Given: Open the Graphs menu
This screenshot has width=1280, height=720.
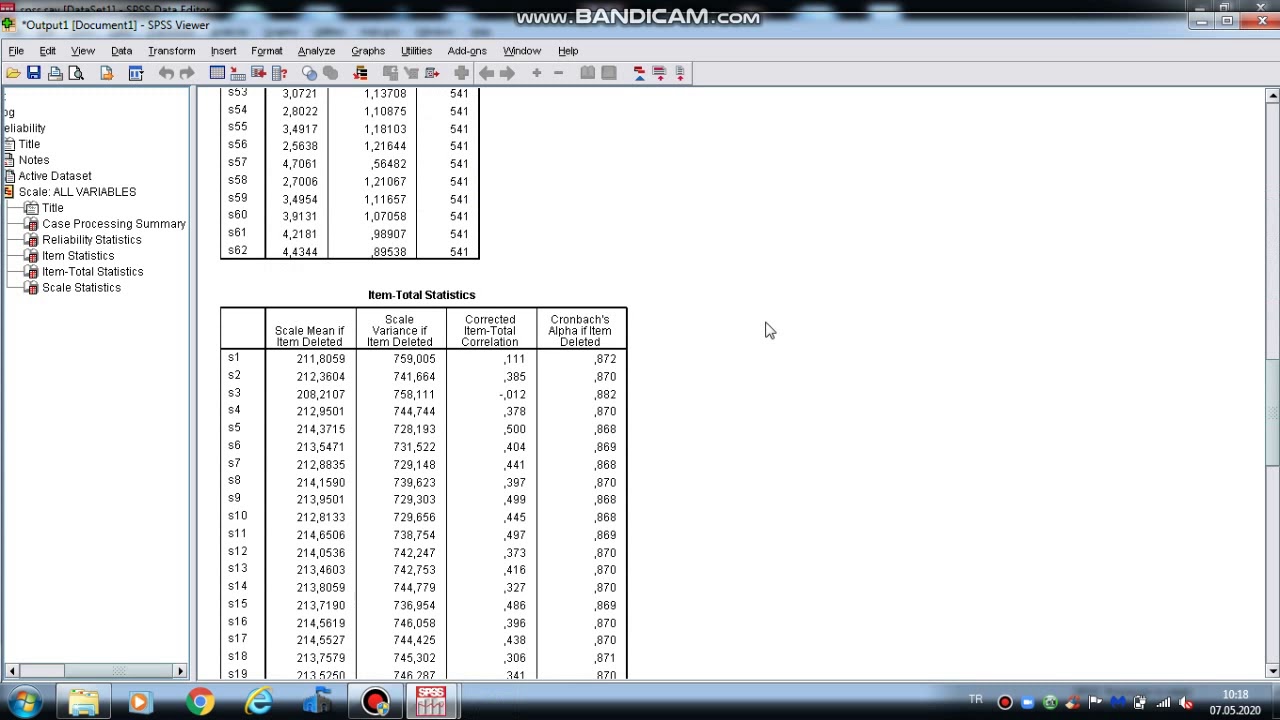Looking at the screenshot, I should 368,50.
